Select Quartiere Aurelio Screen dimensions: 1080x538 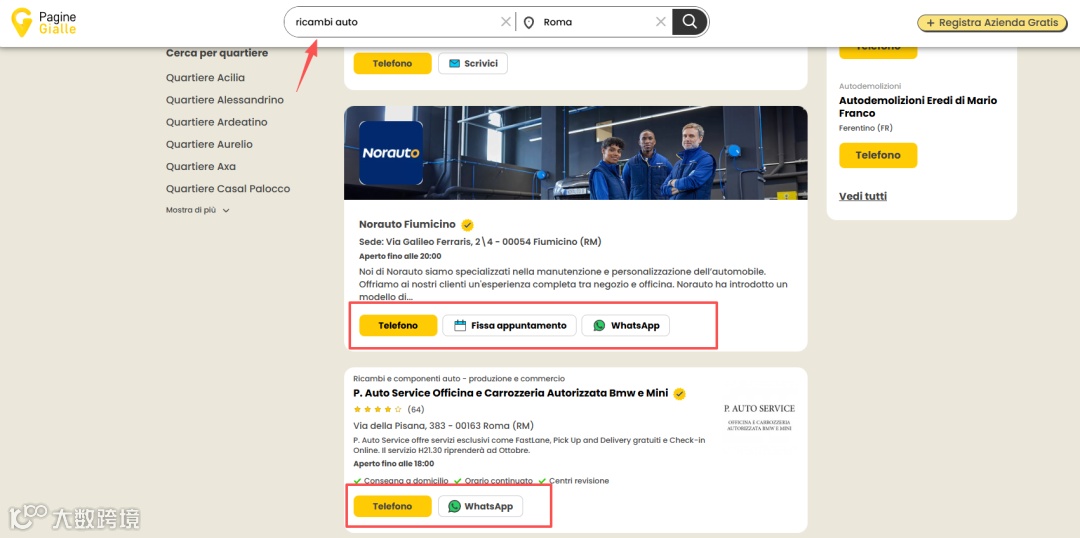coord(209,144)
